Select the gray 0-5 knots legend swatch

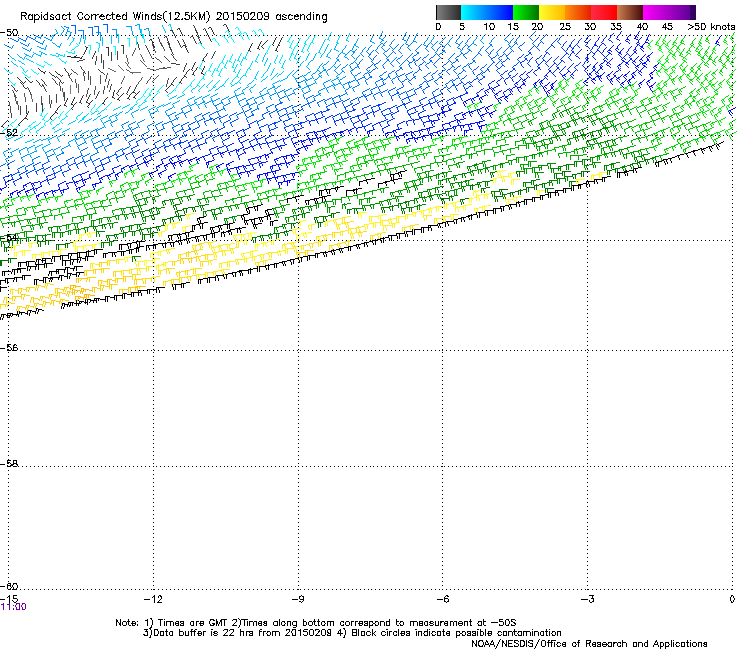click(448, 12)
